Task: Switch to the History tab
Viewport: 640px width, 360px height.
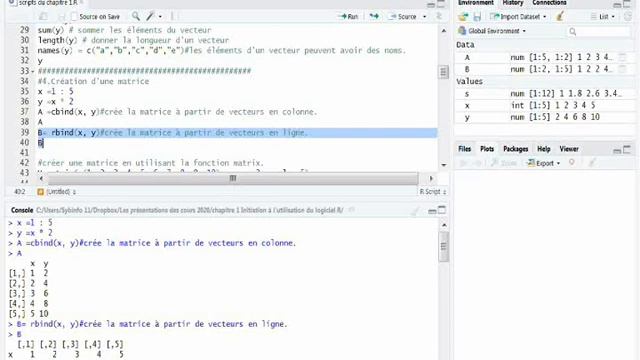Action: 513,3
